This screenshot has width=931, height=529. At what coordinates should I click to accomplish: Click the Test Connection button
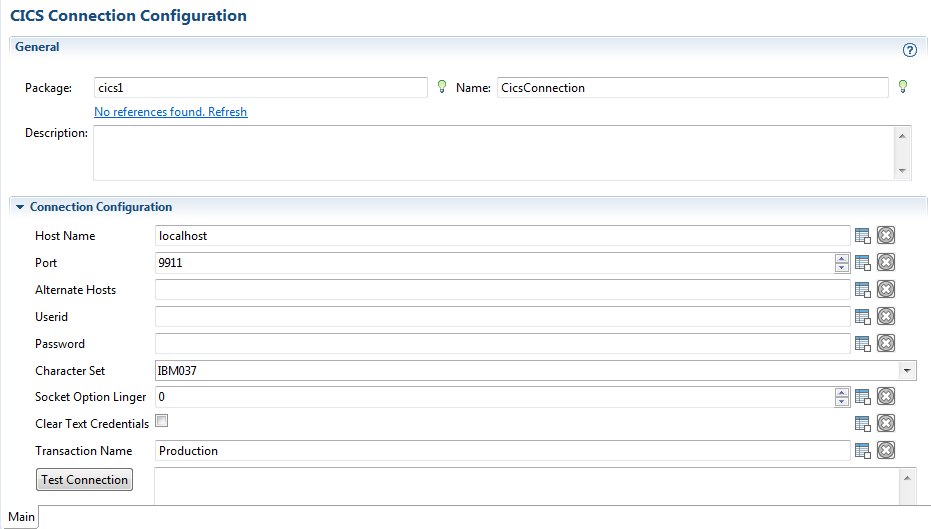(84, 480)
